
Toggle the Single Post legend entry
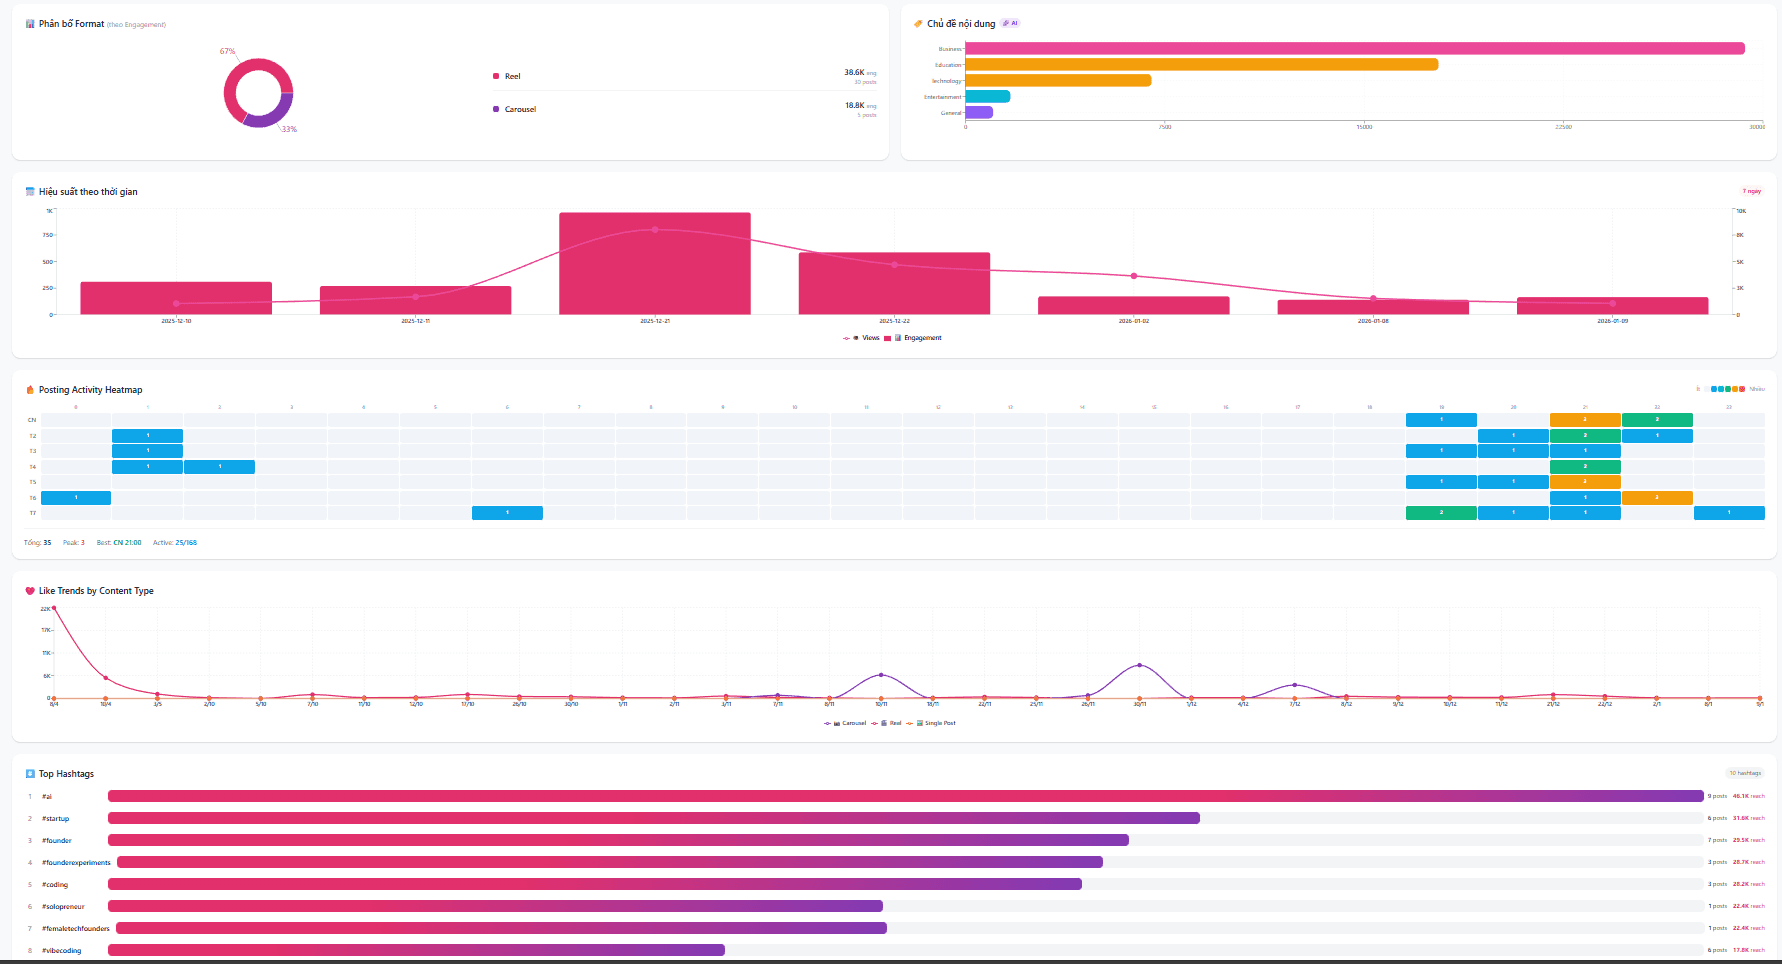(x=938, y=722)
